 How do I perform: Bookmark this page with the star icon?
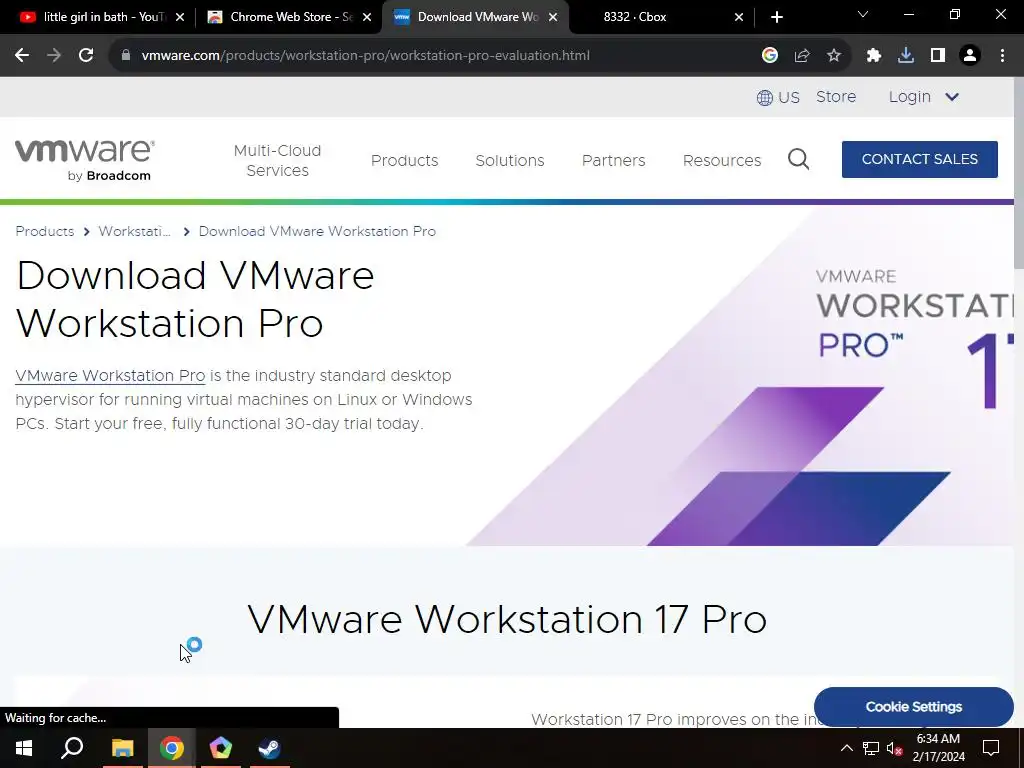coord(834,56)
